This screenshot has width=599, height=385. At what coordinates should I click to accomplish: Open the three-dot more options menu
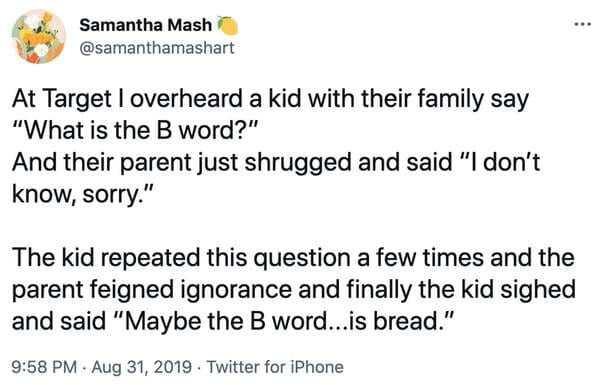pos(583,24)
